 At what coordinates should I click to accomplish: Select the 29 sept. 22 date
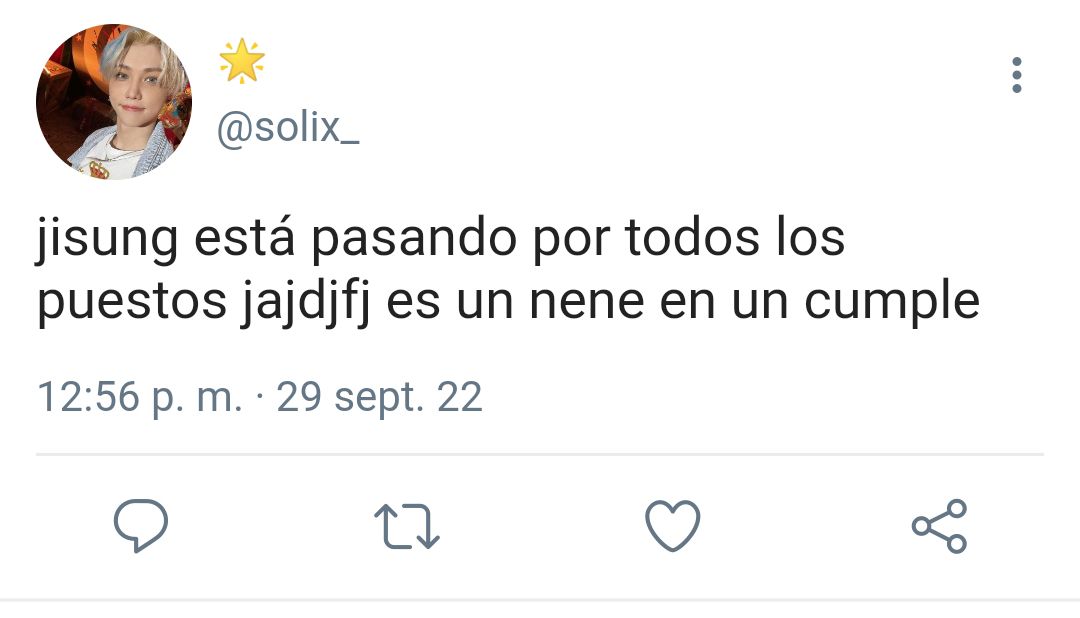click(380, 398)
